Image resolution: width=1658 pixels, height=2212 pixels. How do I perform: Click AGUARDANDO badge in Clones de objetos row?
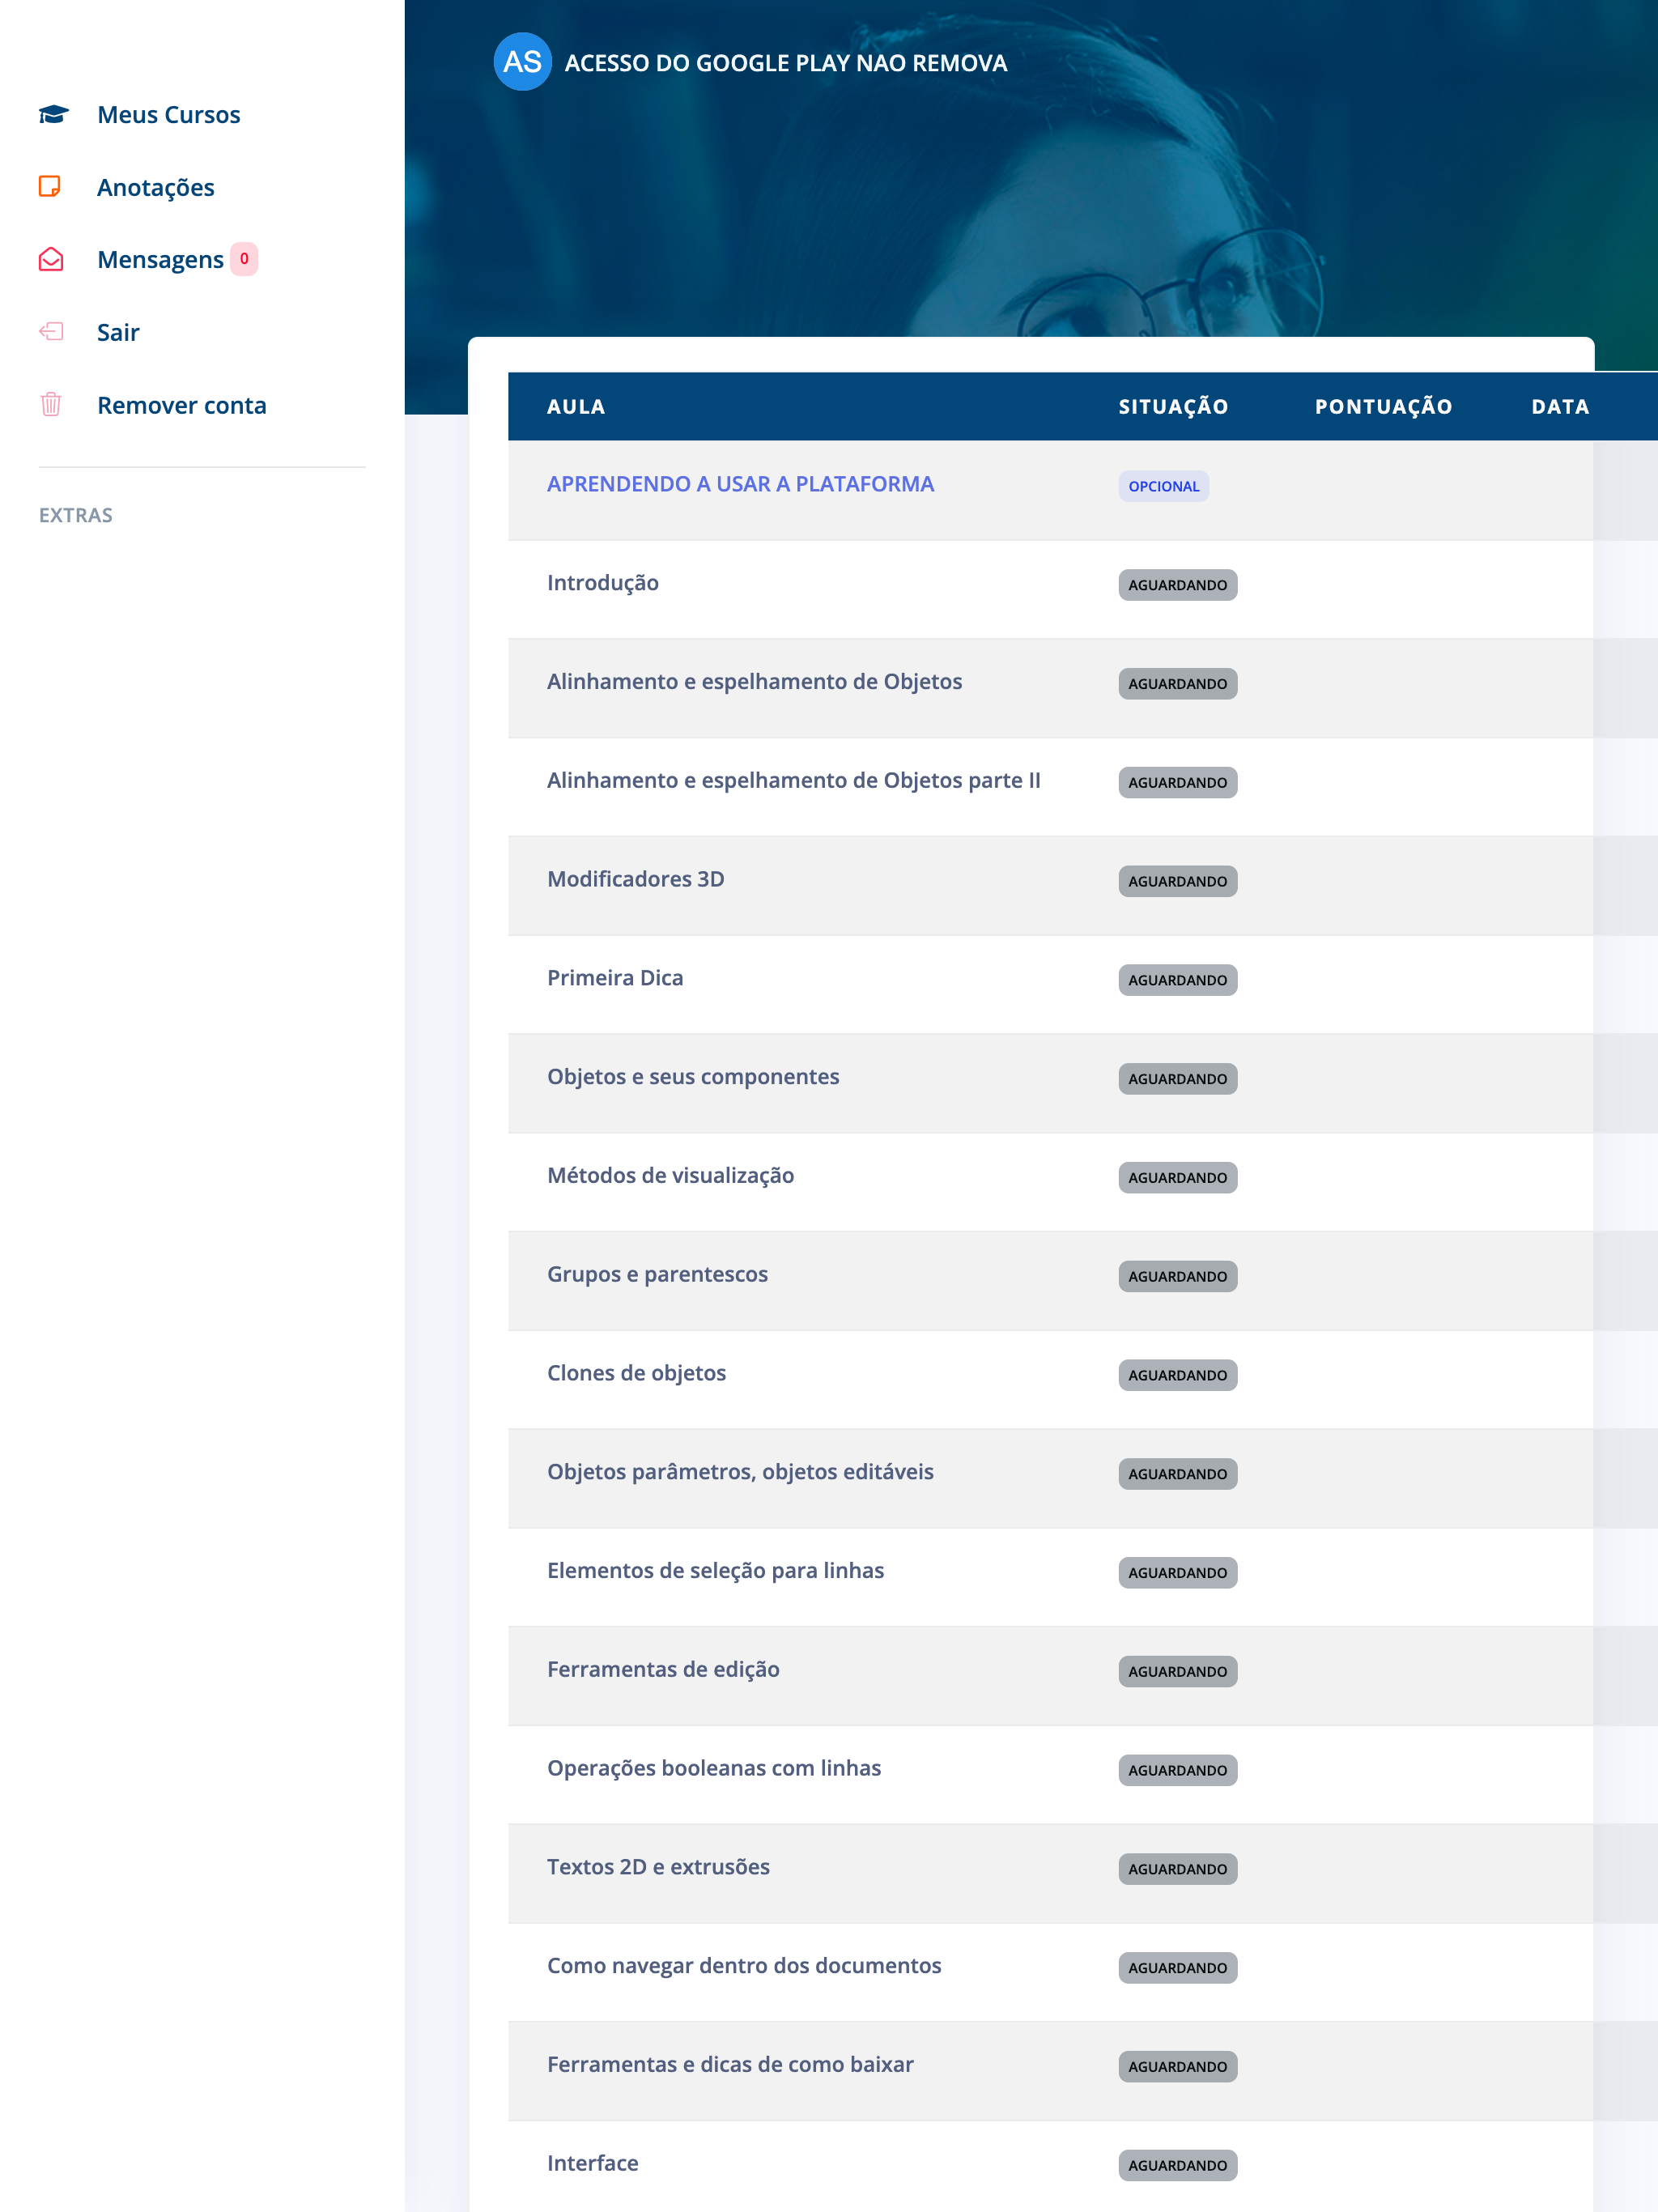pyautogui.click(x=1177, y=1375)
